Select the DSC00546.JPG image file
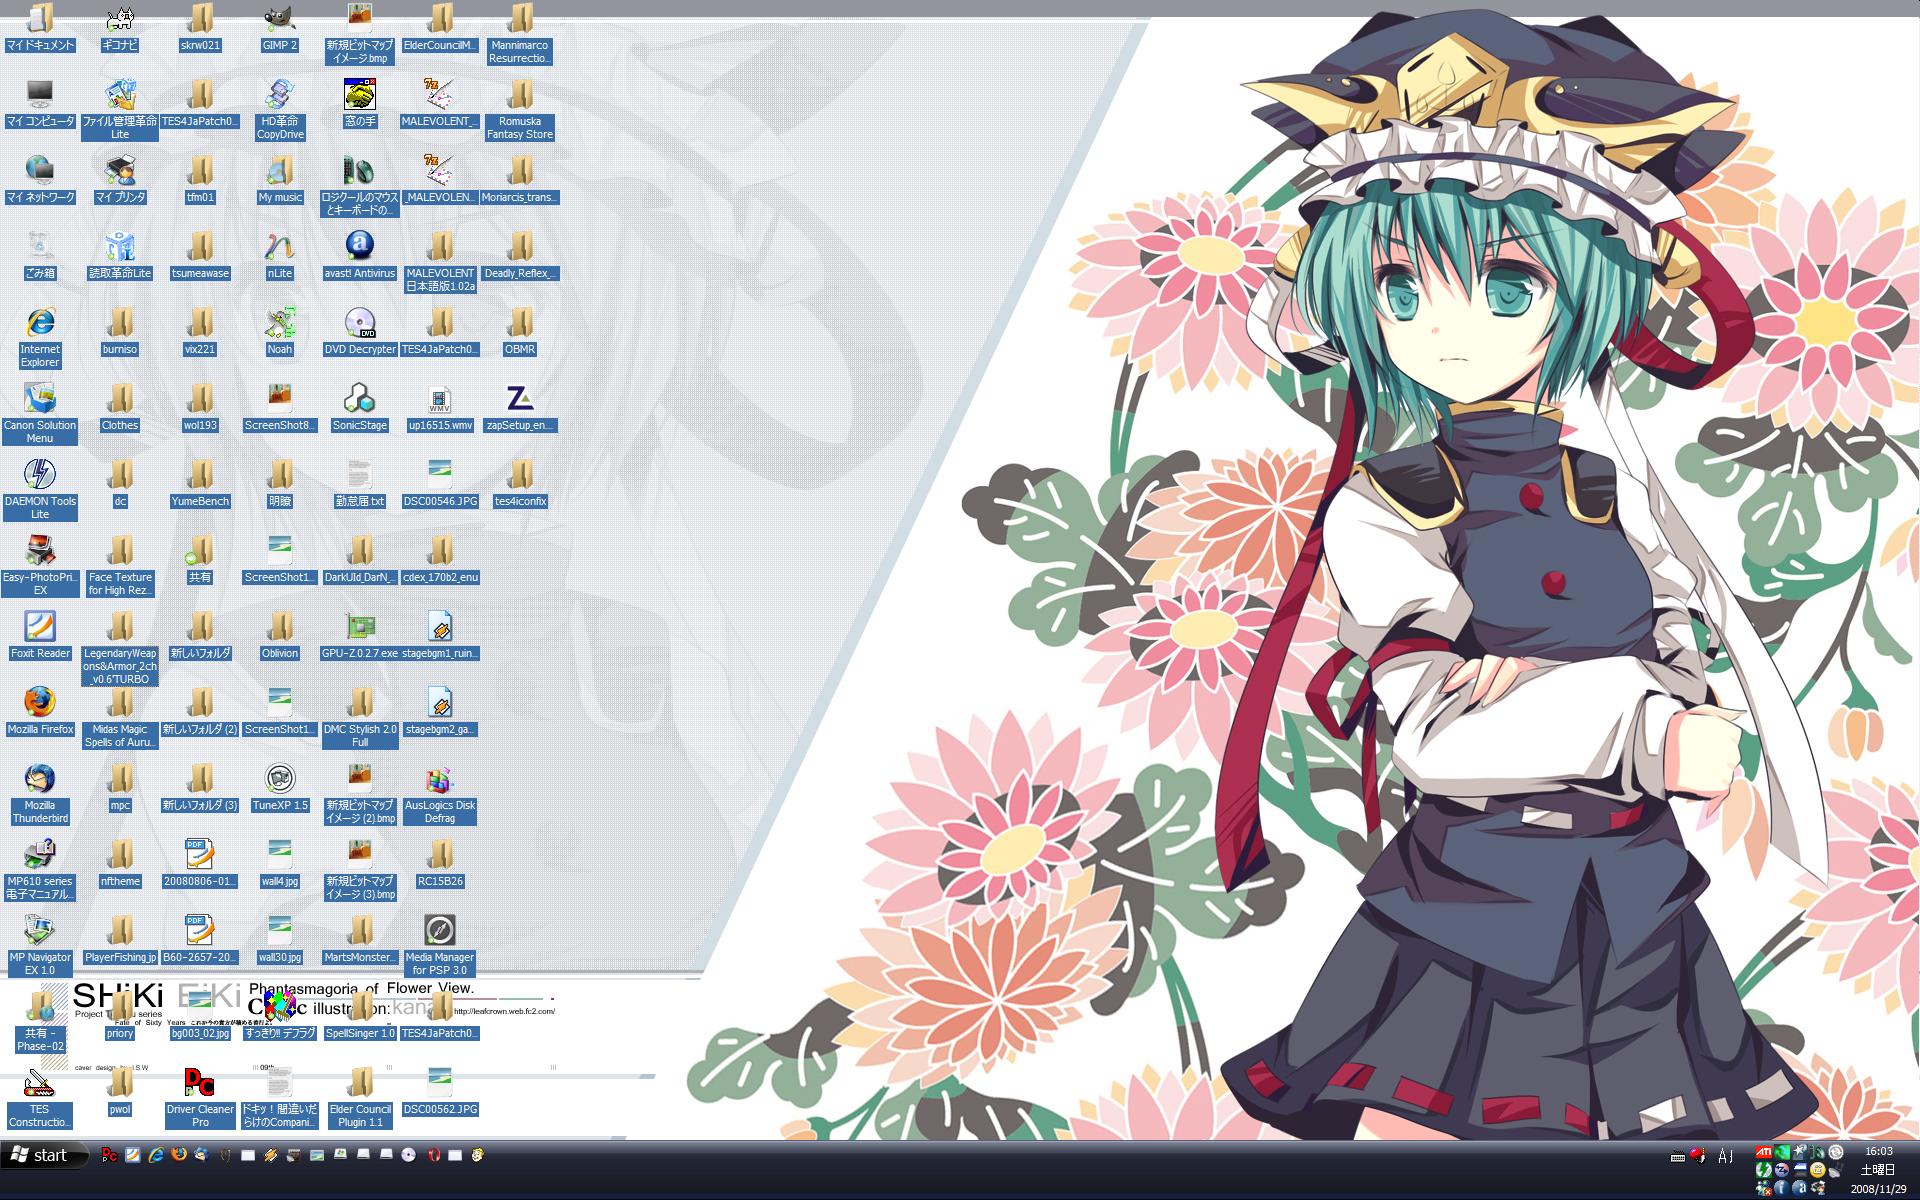 tap(440, 483)
